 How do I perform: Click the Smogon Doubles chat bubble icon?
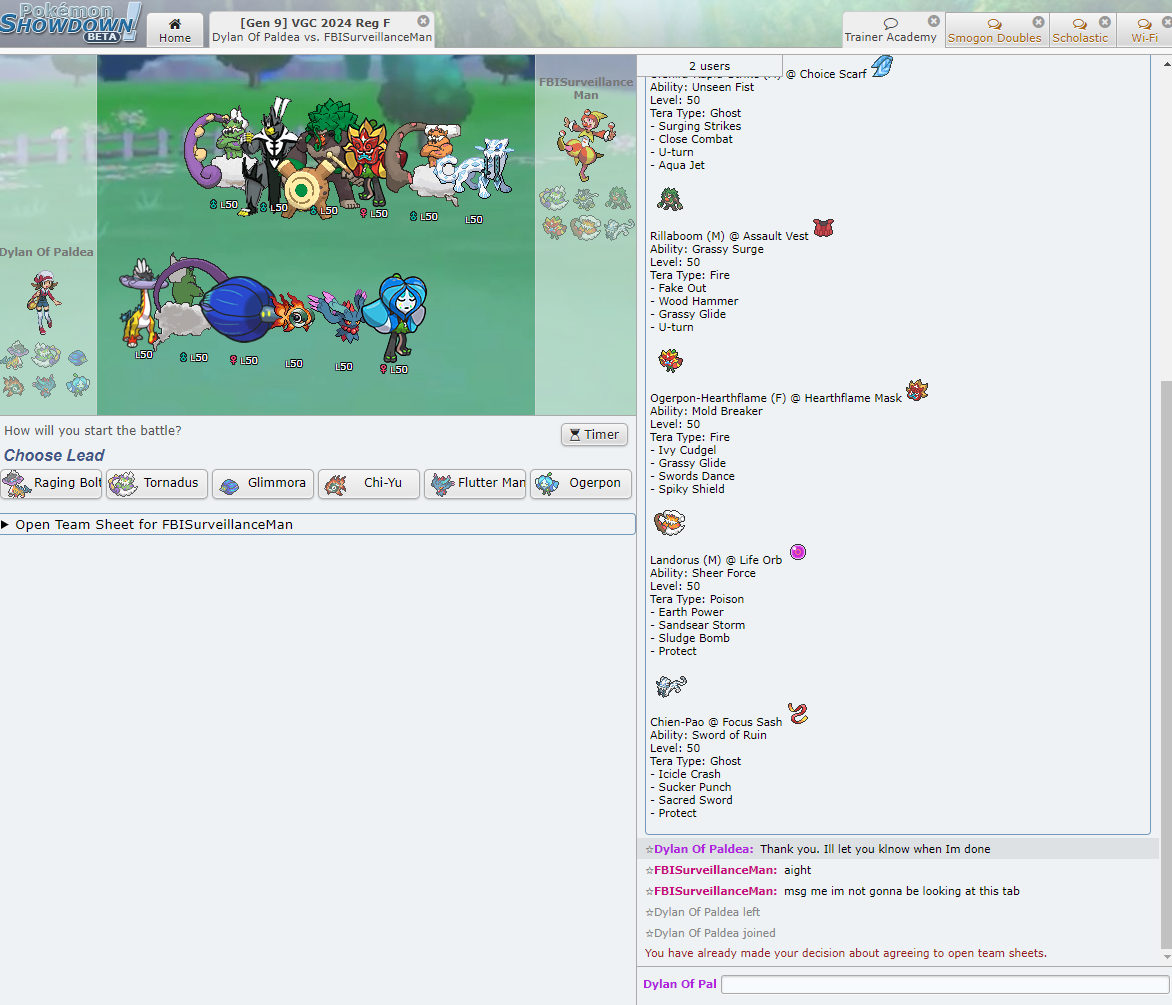click(x=994, y=24)
